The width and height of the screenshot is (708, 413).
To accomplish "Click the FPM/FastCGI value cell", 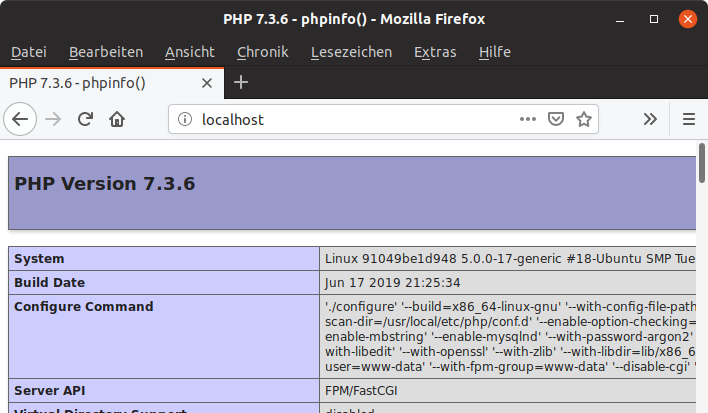I will click(x=508, y=390).
